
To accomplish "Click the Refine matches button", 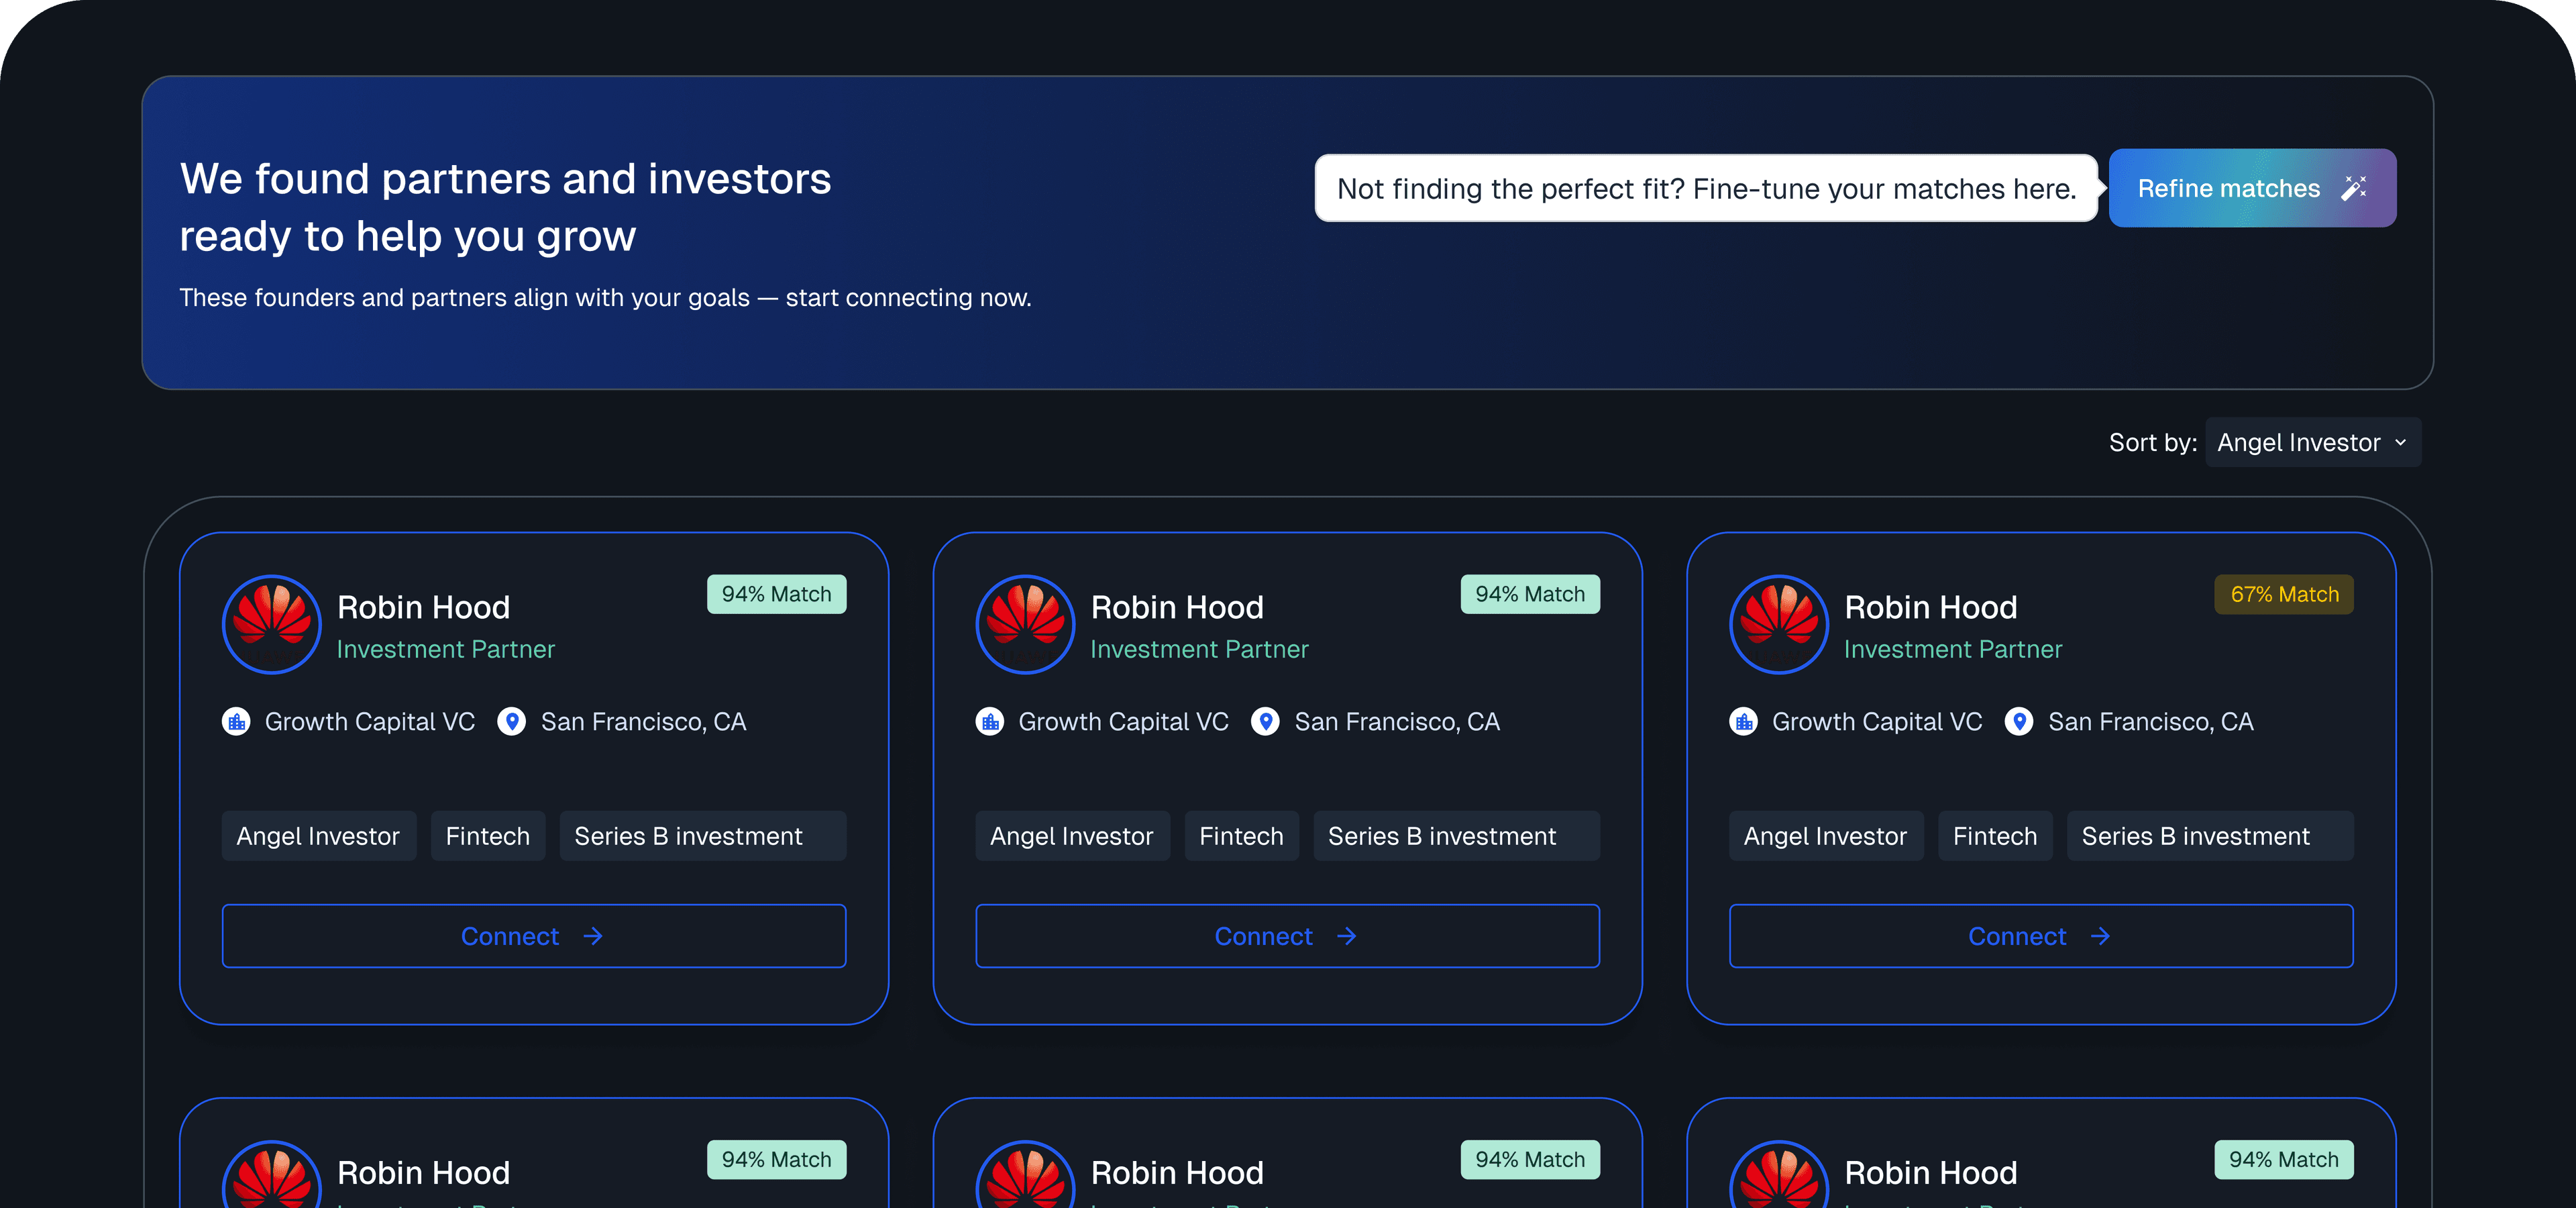I will 2252,188.
